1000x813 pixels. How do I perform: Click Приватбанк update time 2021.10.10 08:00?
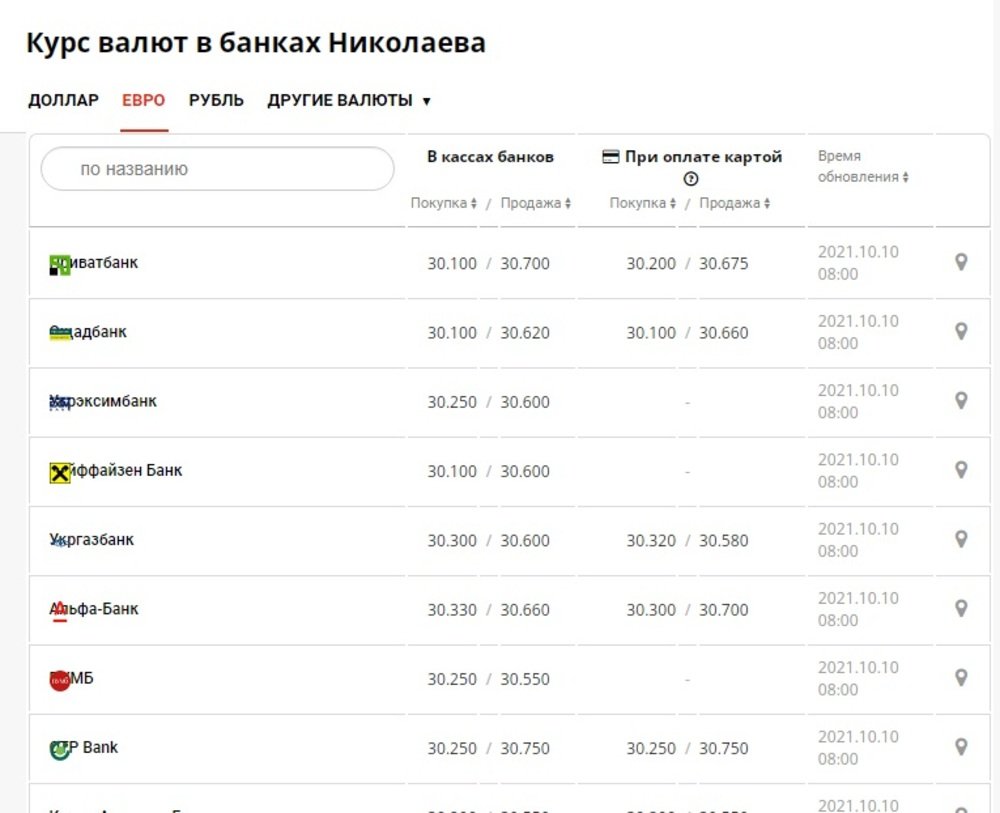click(858, 263)
